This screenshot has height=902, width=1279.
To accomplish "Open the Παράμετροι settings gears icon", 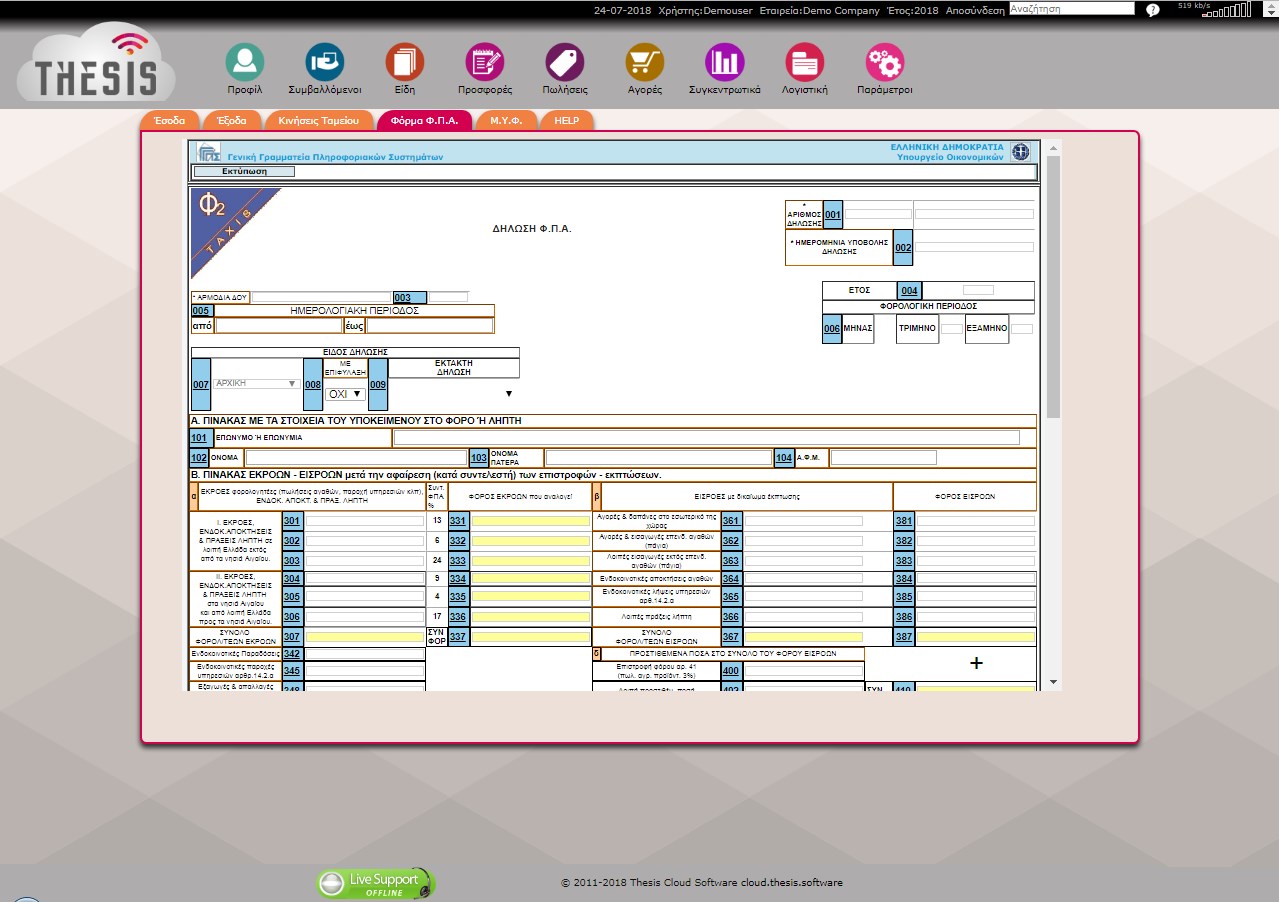I will [x=885, y=63].
